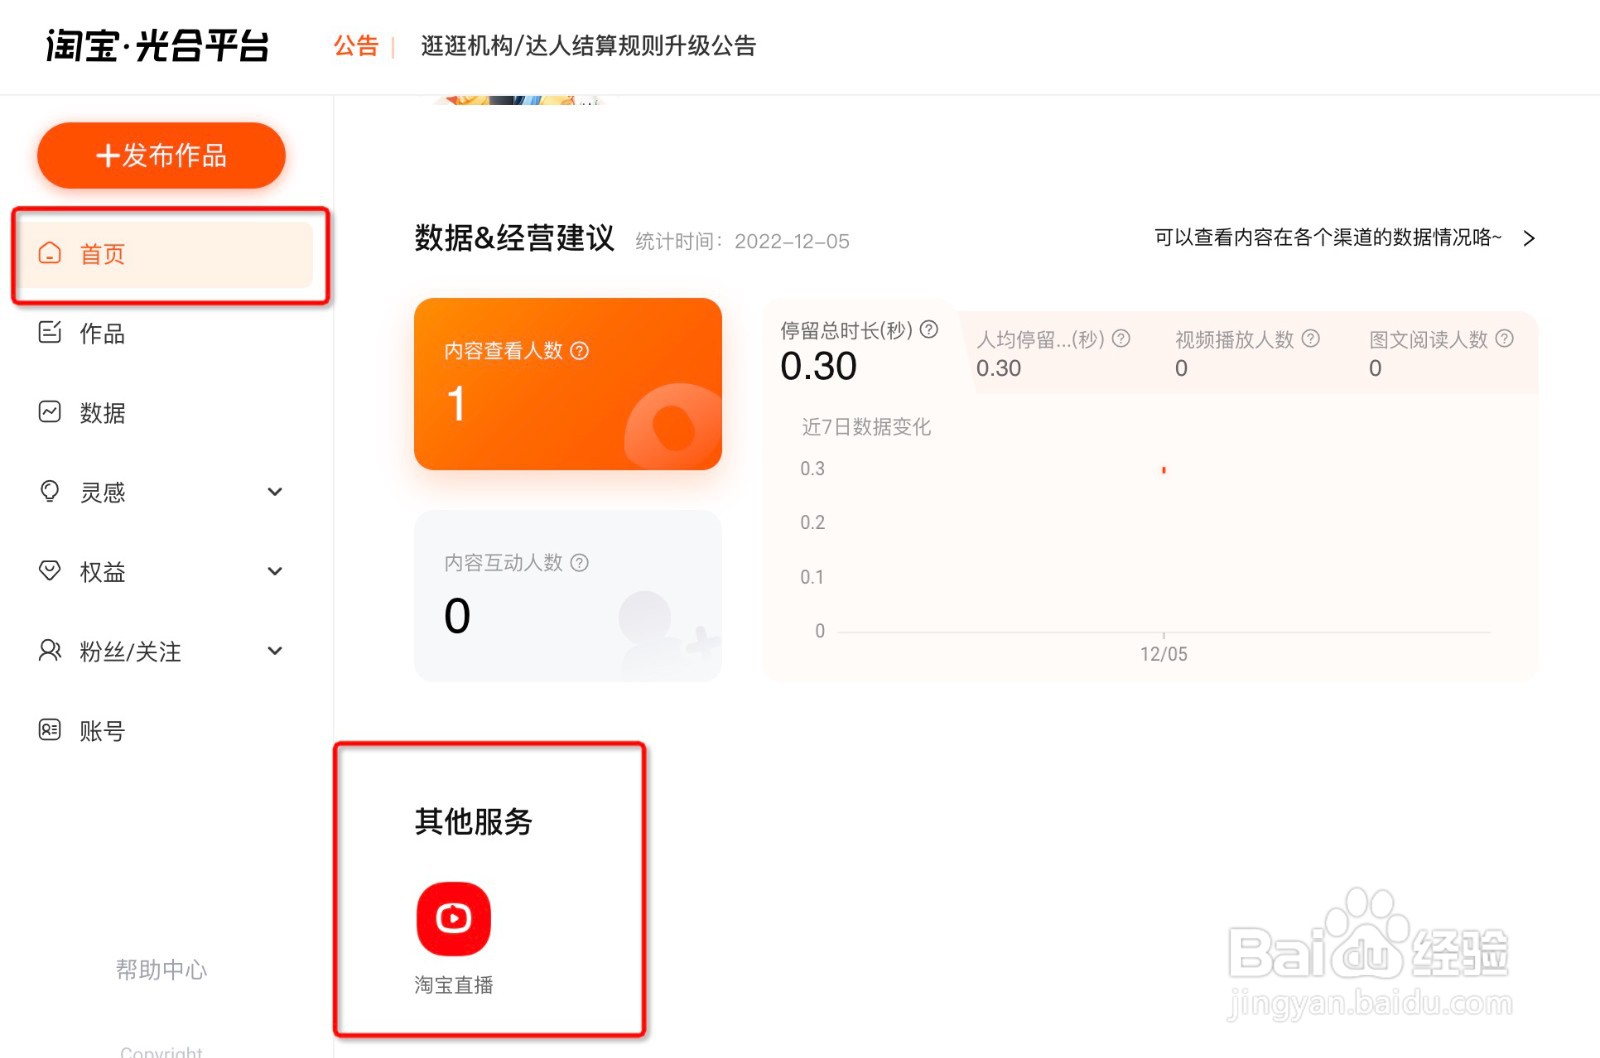Expand the 粉丝/关注 submenu chevron
1600x1058 pixels.
tap(275, 650)
